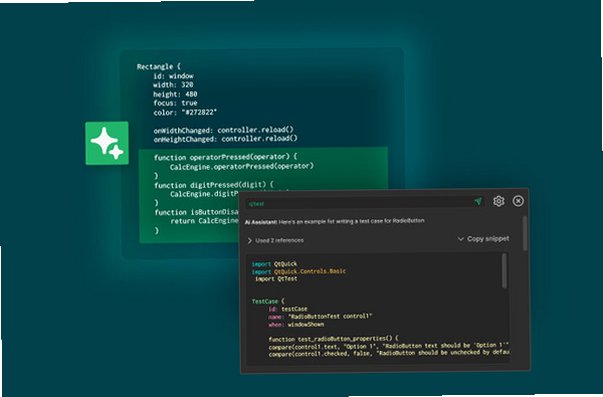The width and height of the screenshot is (603, 397).
Task: Click the AI Assistant response text
Action: [x=335, y=222]
